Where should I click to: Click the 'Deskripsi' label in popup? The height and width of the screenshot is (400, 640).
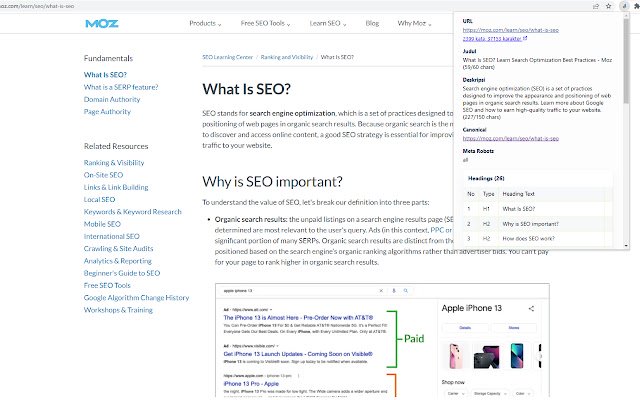point(473,80)
